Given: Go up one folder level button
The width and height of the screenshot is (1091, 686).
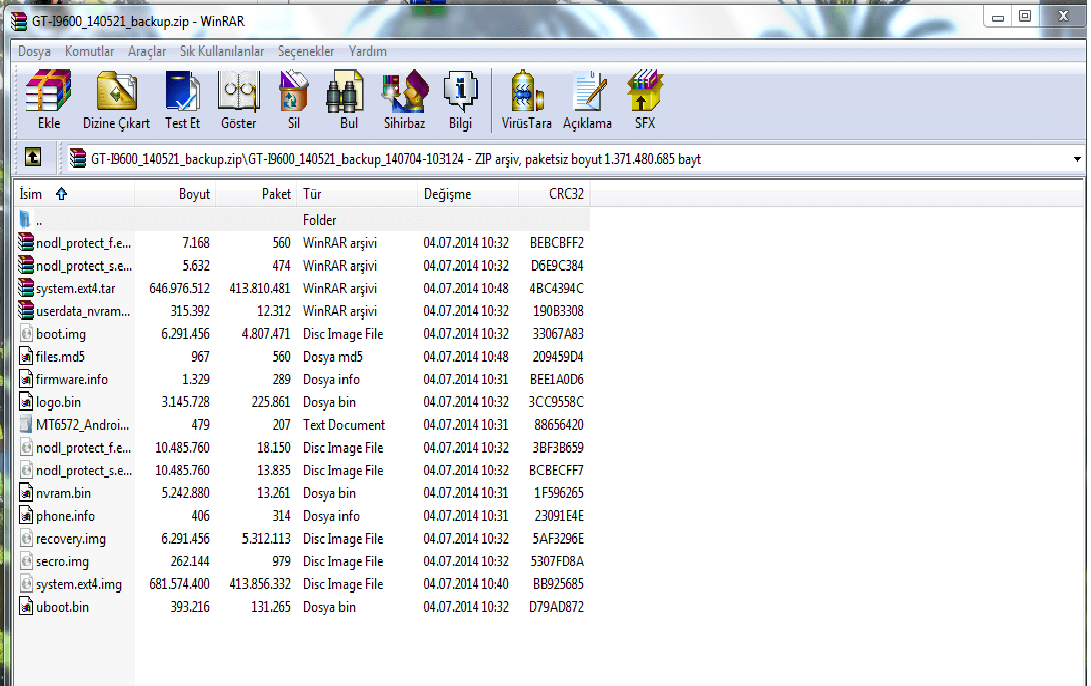Looking at the screenshot, I should click(x=33, y=158).
